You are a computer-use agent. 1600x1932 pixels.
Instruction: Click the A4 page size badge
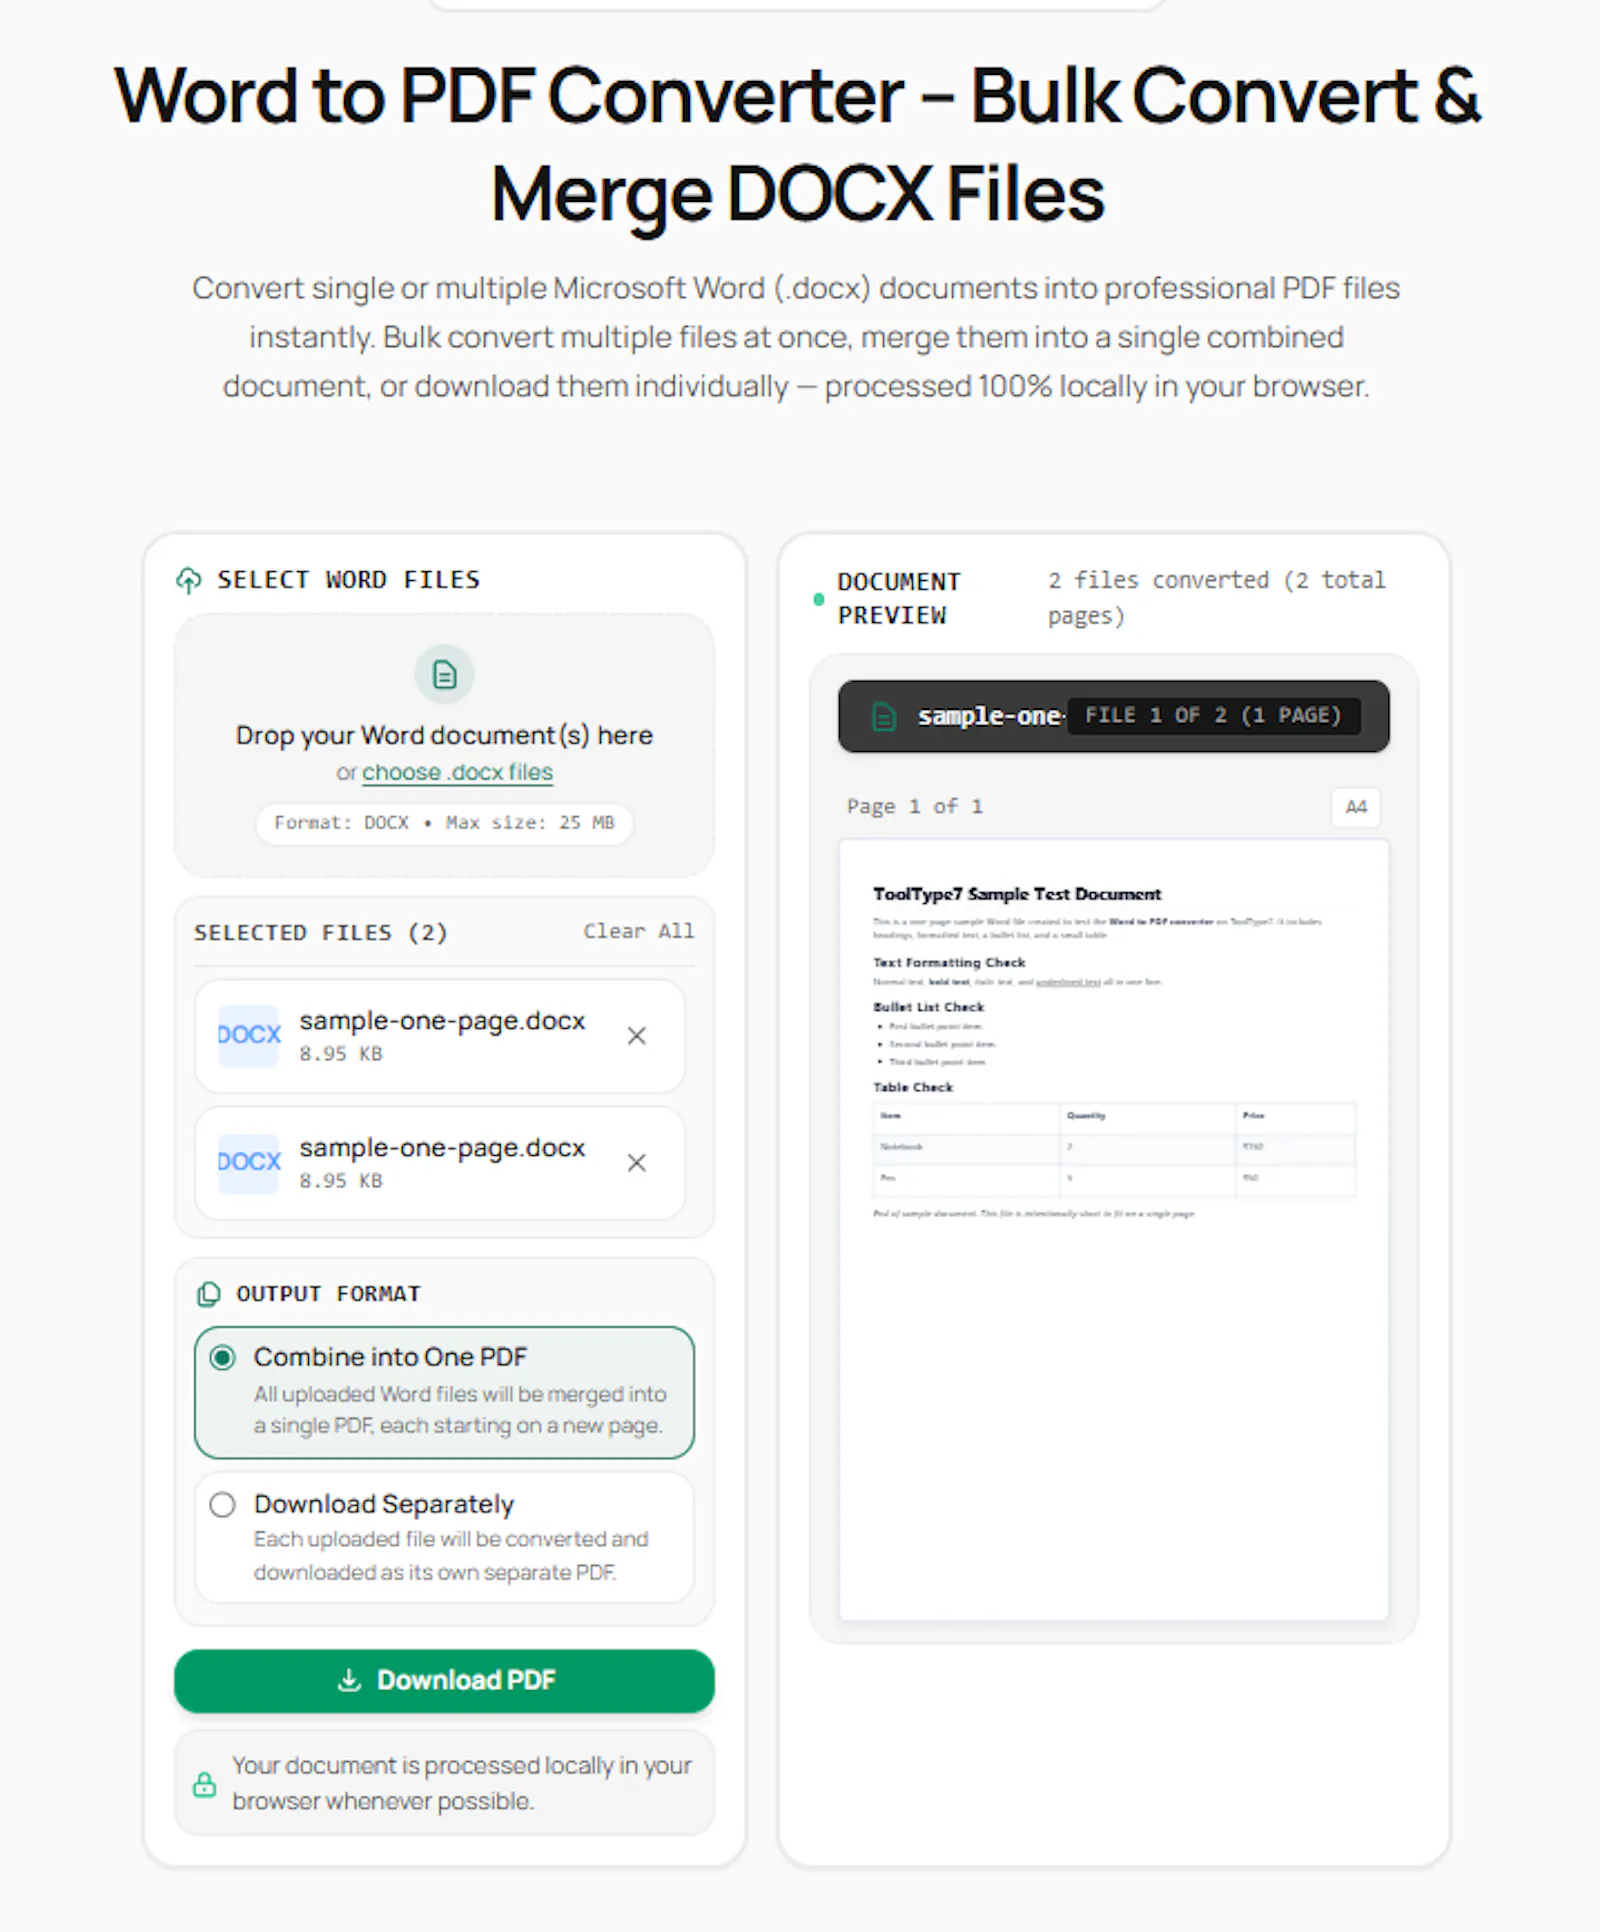coord(1356,807)
